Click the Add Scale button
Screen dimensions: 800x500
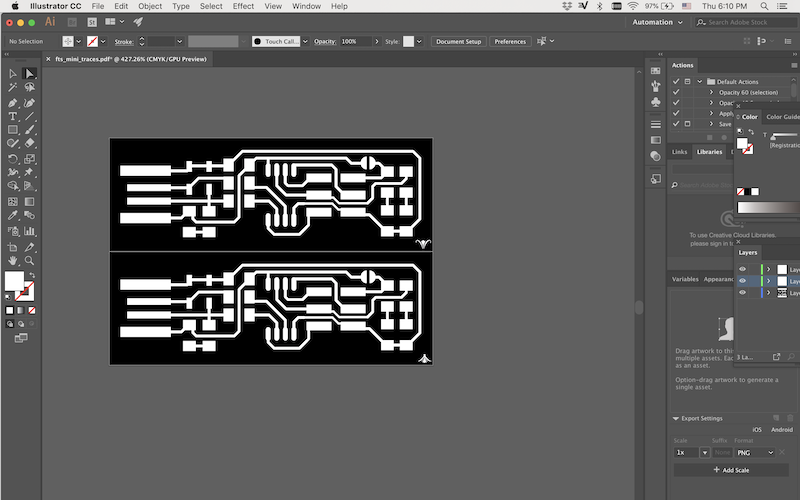pyautogui.click(x=731, y=470)
